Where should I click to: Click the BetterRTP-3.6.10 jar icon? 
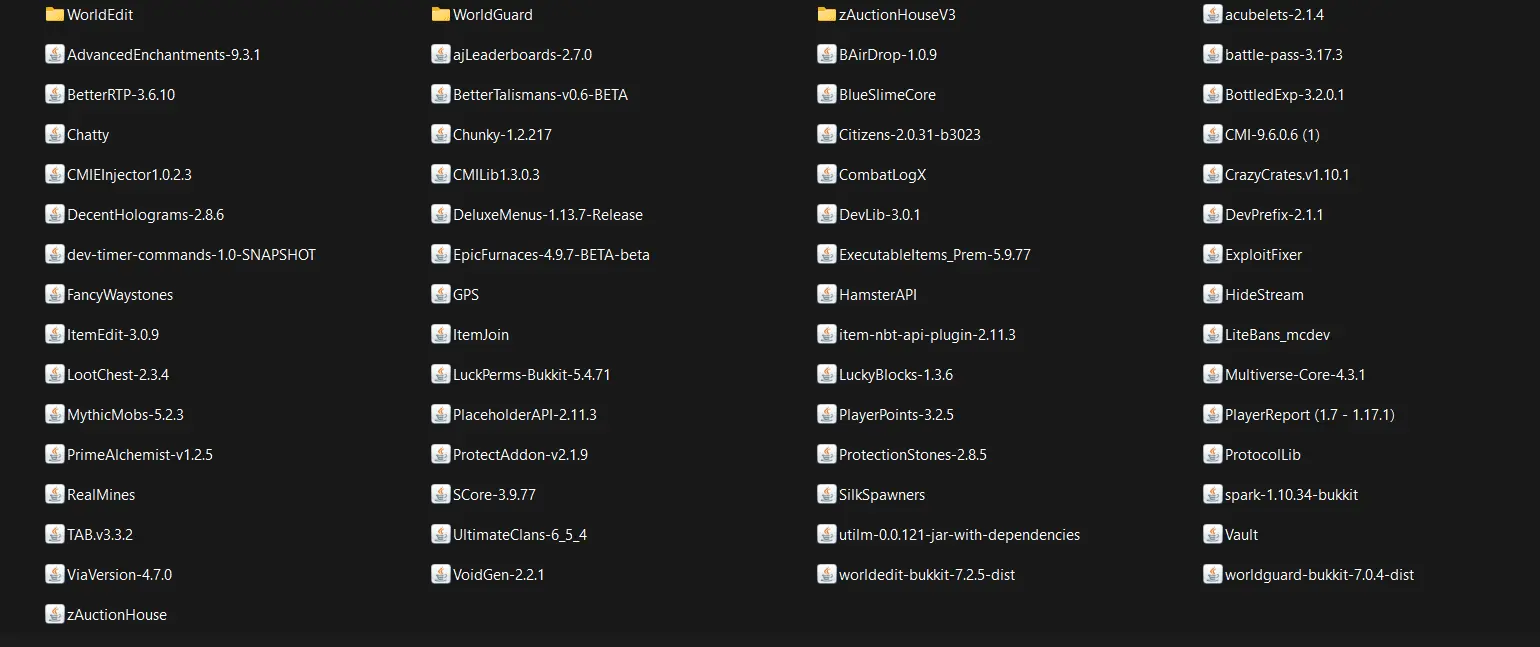[55, 94]
